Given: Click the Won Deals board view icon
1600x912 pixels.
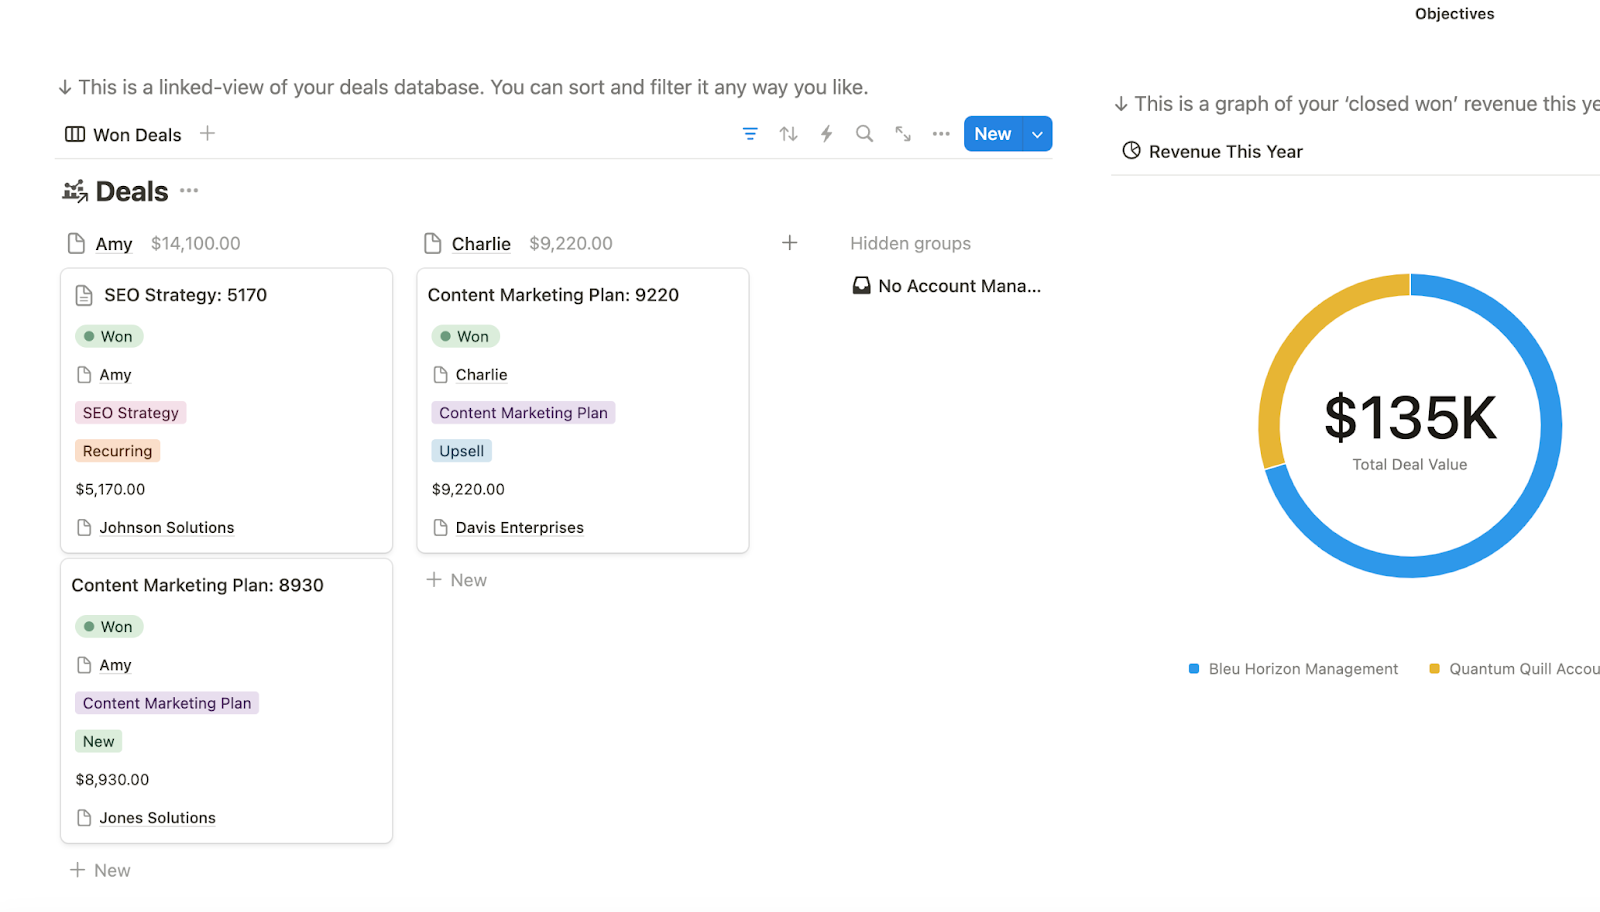Looking at the screenshot, I should [75, 134].
